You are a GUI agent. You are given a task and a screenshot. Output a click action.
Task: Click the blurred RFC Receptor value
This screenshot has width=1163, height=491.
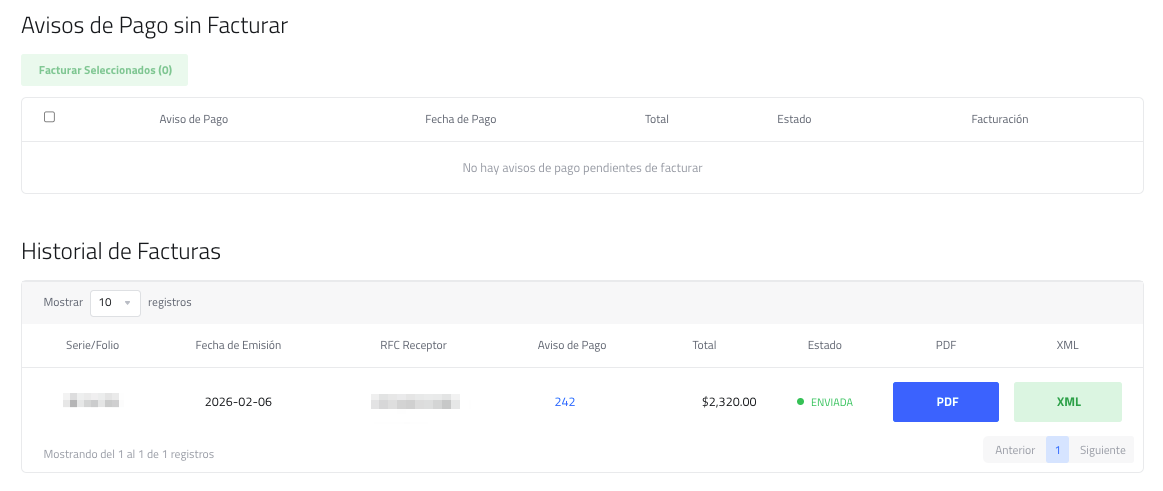(415, 402)
